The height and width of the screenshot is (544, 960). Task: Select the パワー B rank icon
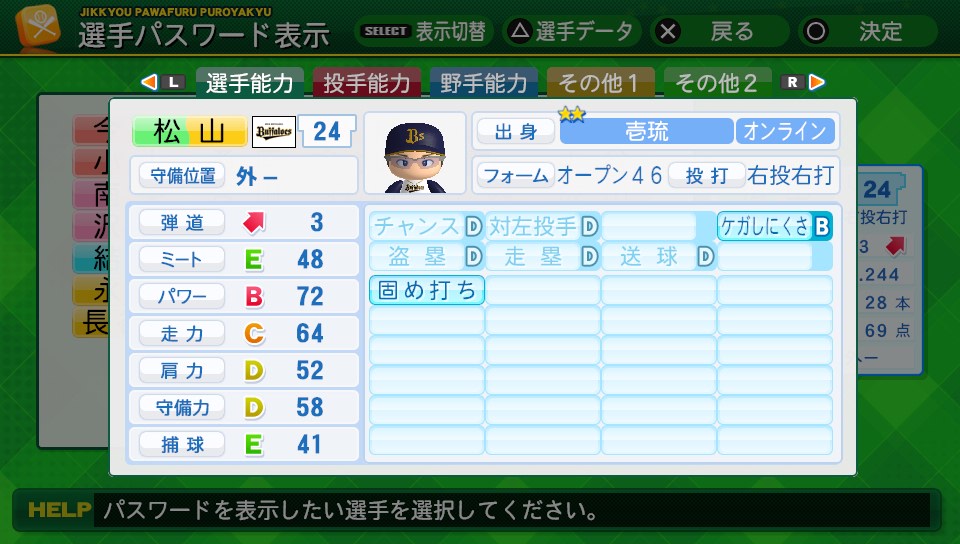254,296
